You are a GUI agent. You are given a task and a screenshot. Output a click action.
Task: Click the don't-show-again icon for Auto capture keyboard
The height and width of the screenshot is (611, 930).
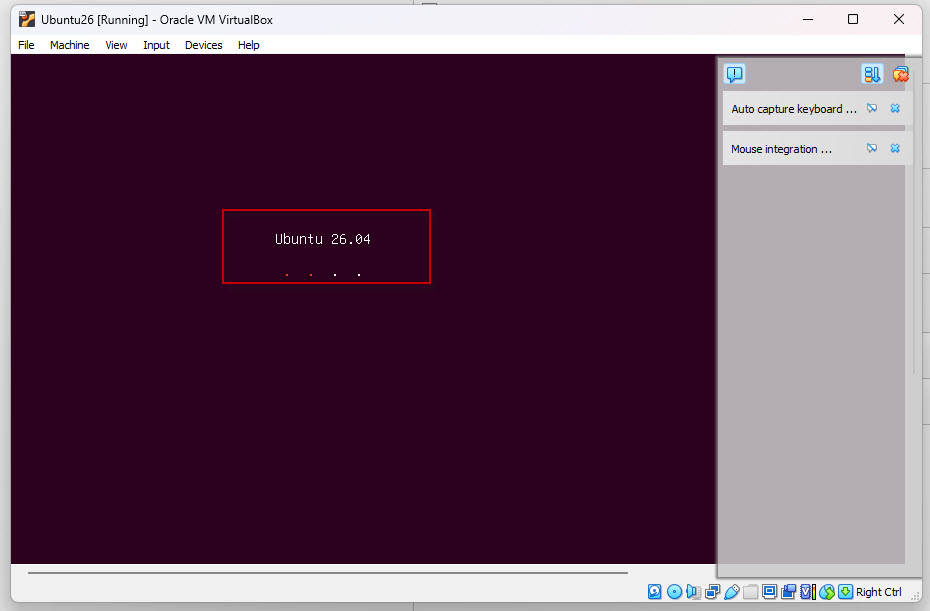click(872, 108)
